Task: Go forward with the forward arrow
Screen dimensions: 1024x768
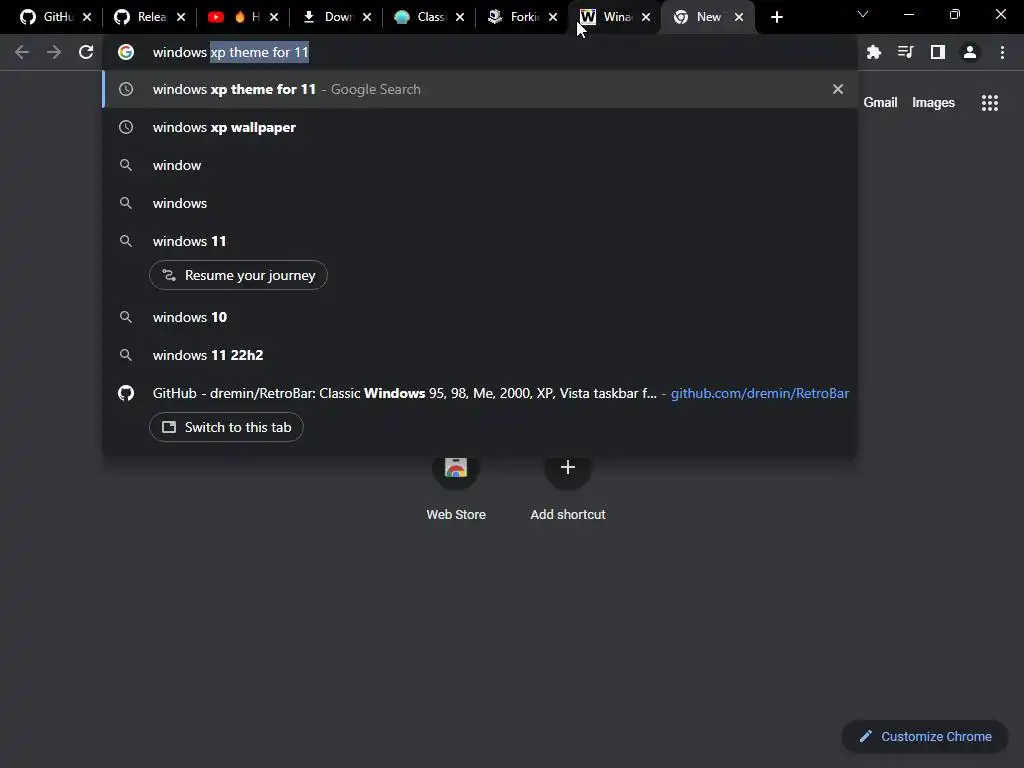Action: coord(54,52)
